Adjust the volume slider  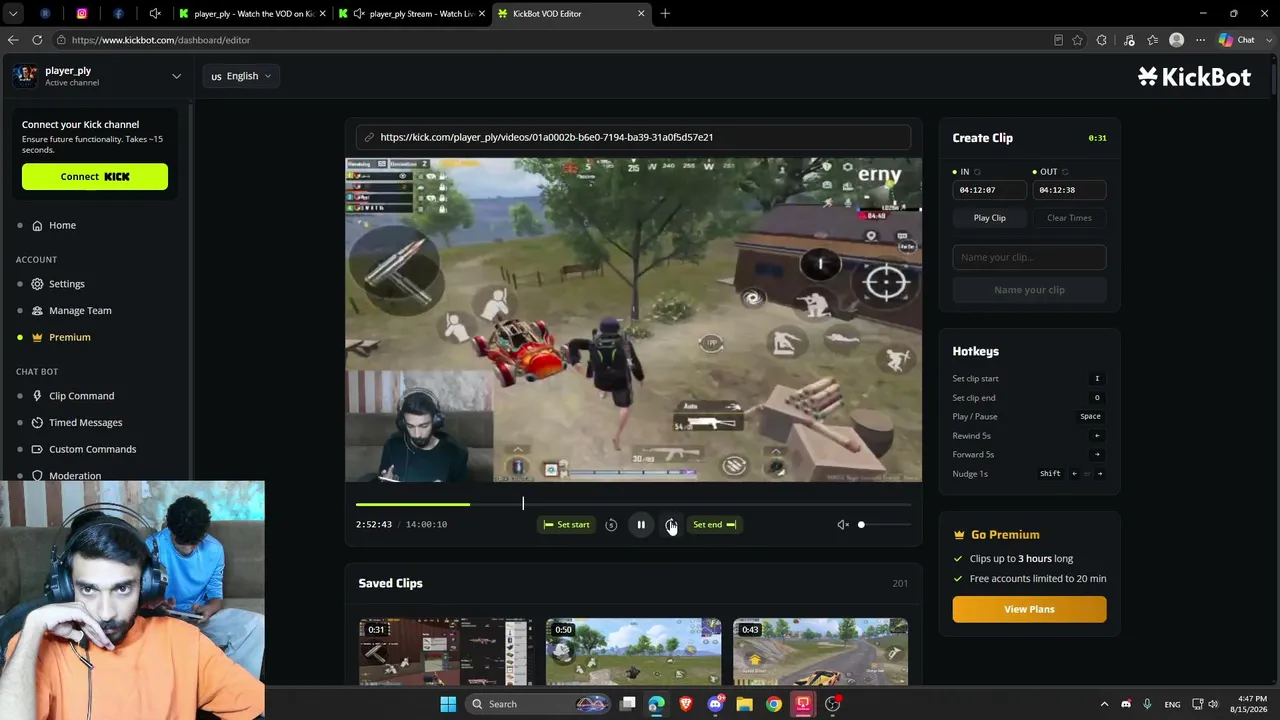pos(885,524)
